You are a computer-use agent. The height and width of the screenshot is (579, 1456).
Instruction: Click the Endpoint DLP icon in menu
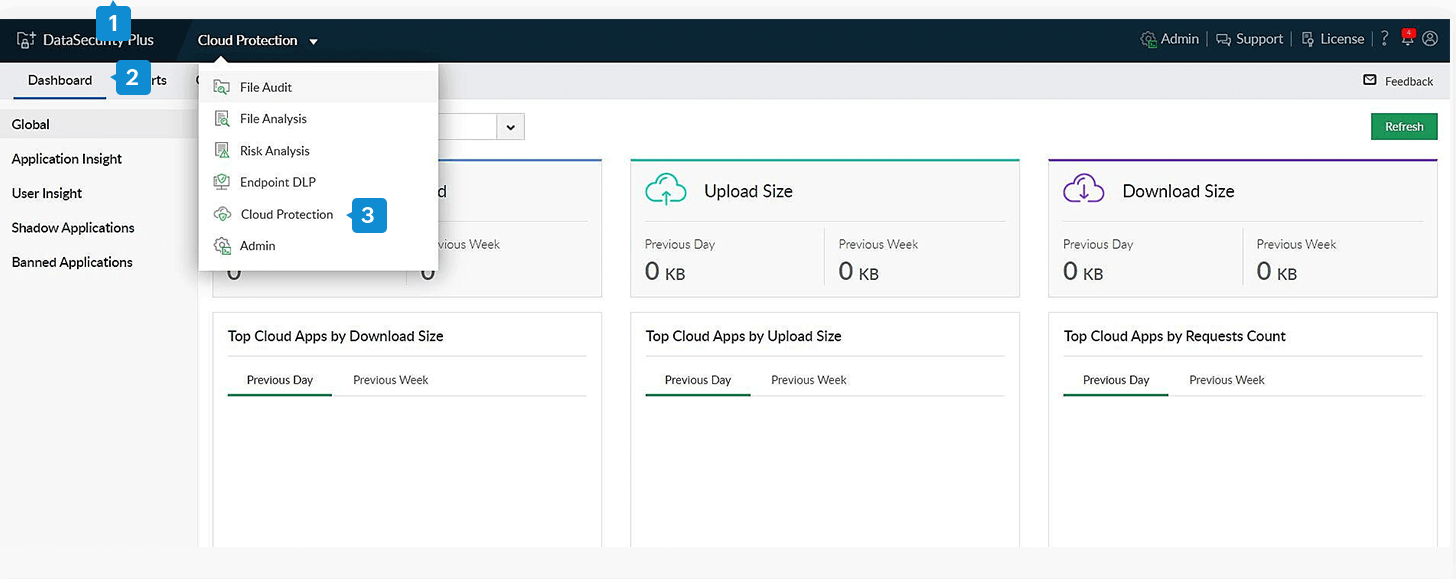pyautogui.click(x=222, y=182)
